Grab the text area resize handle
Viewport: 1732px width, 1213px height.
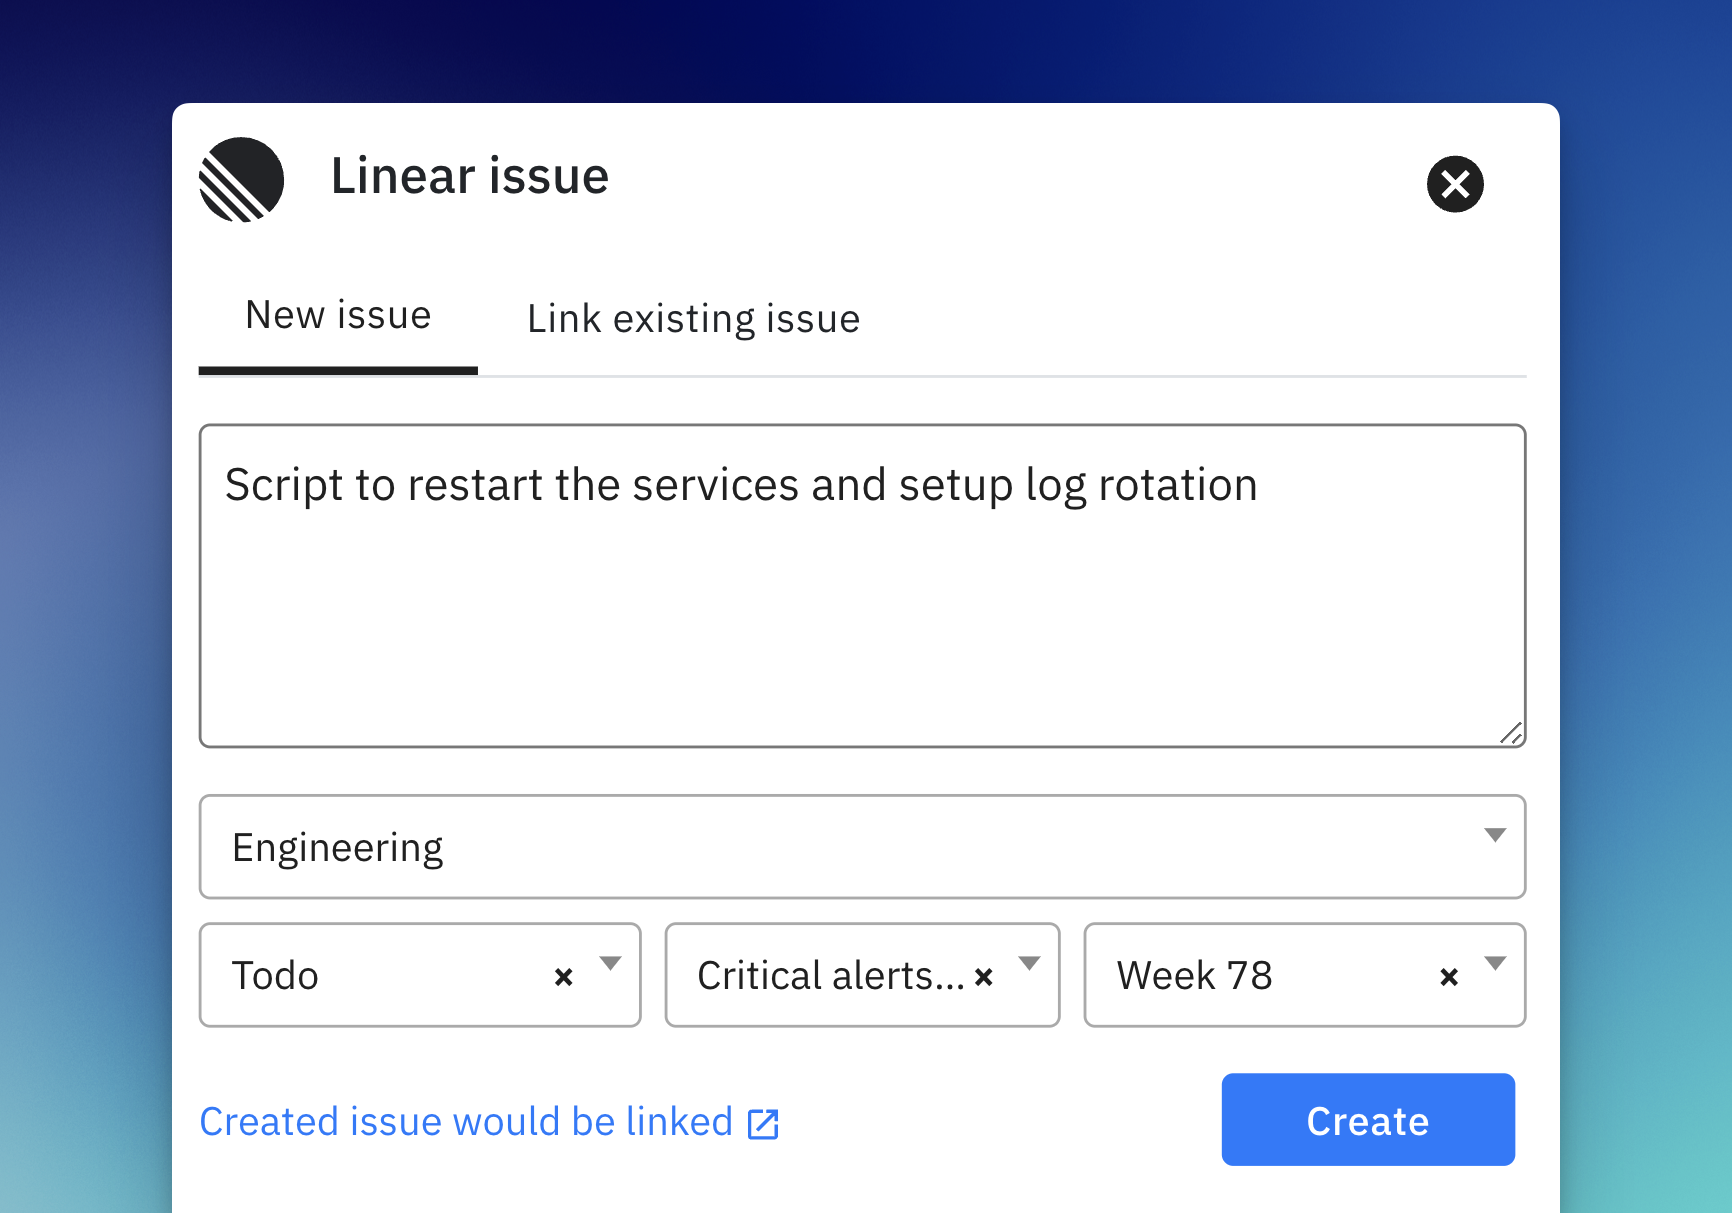[1511, 734]
